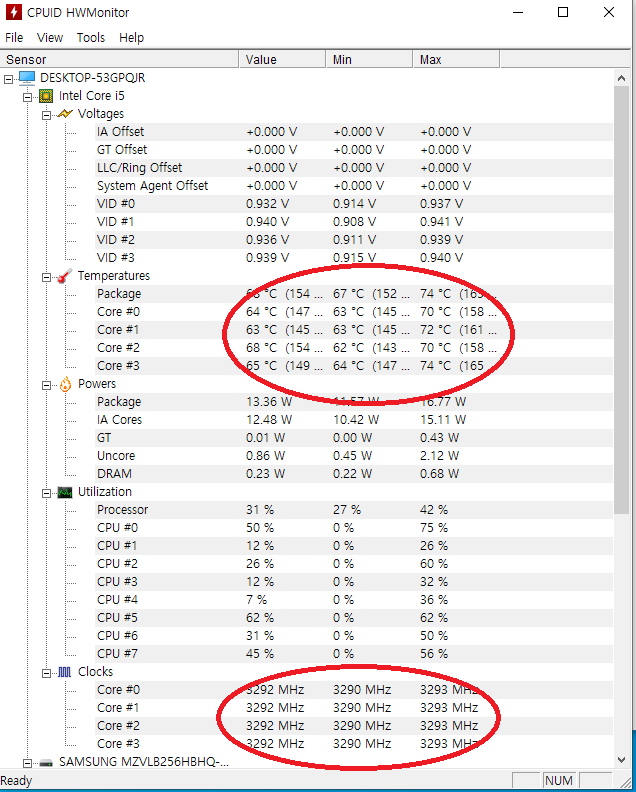Select the VID #0 row

pyautogui.click(x=354, y=204)
